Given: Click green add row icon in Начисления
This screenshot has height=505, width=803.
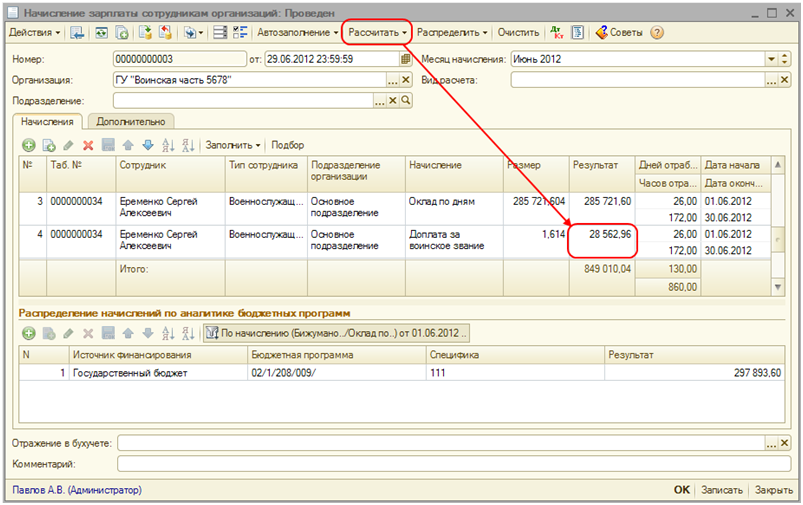Looking at the screenshot, I should (28, 145).
